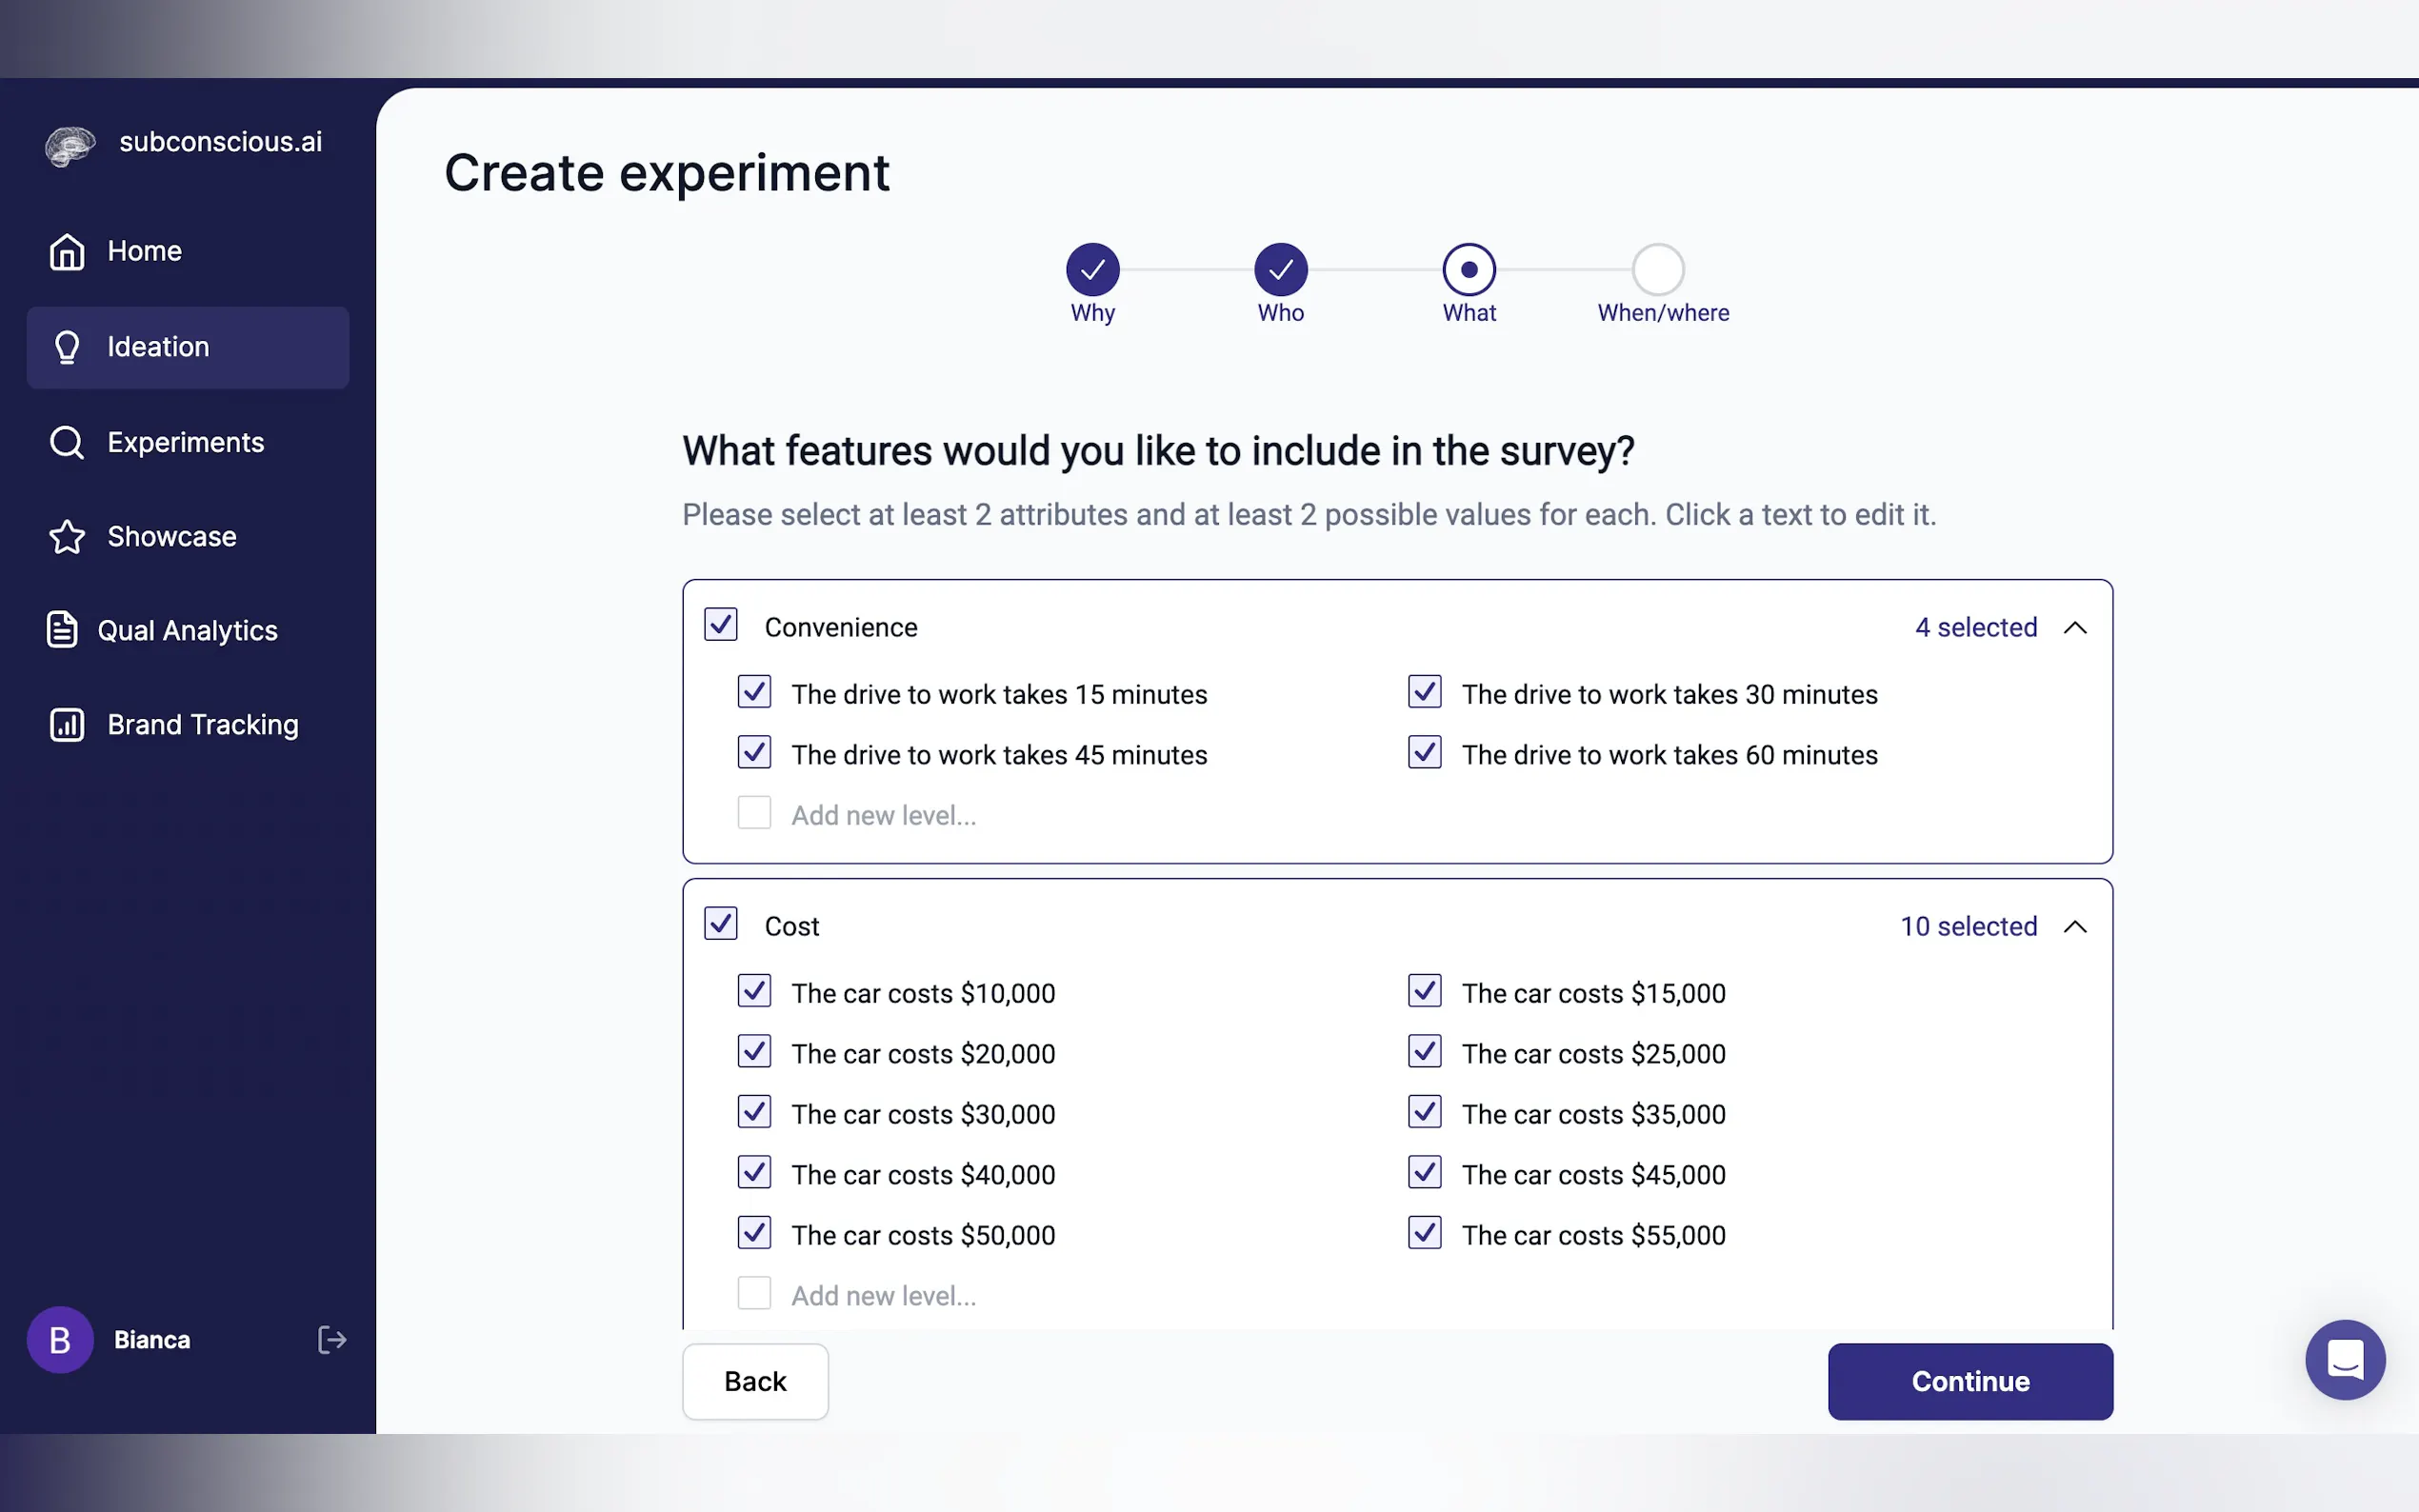Click the logout icon next to Bianca
This screenshot has width=2419, height=1512.
[331, 1340]
